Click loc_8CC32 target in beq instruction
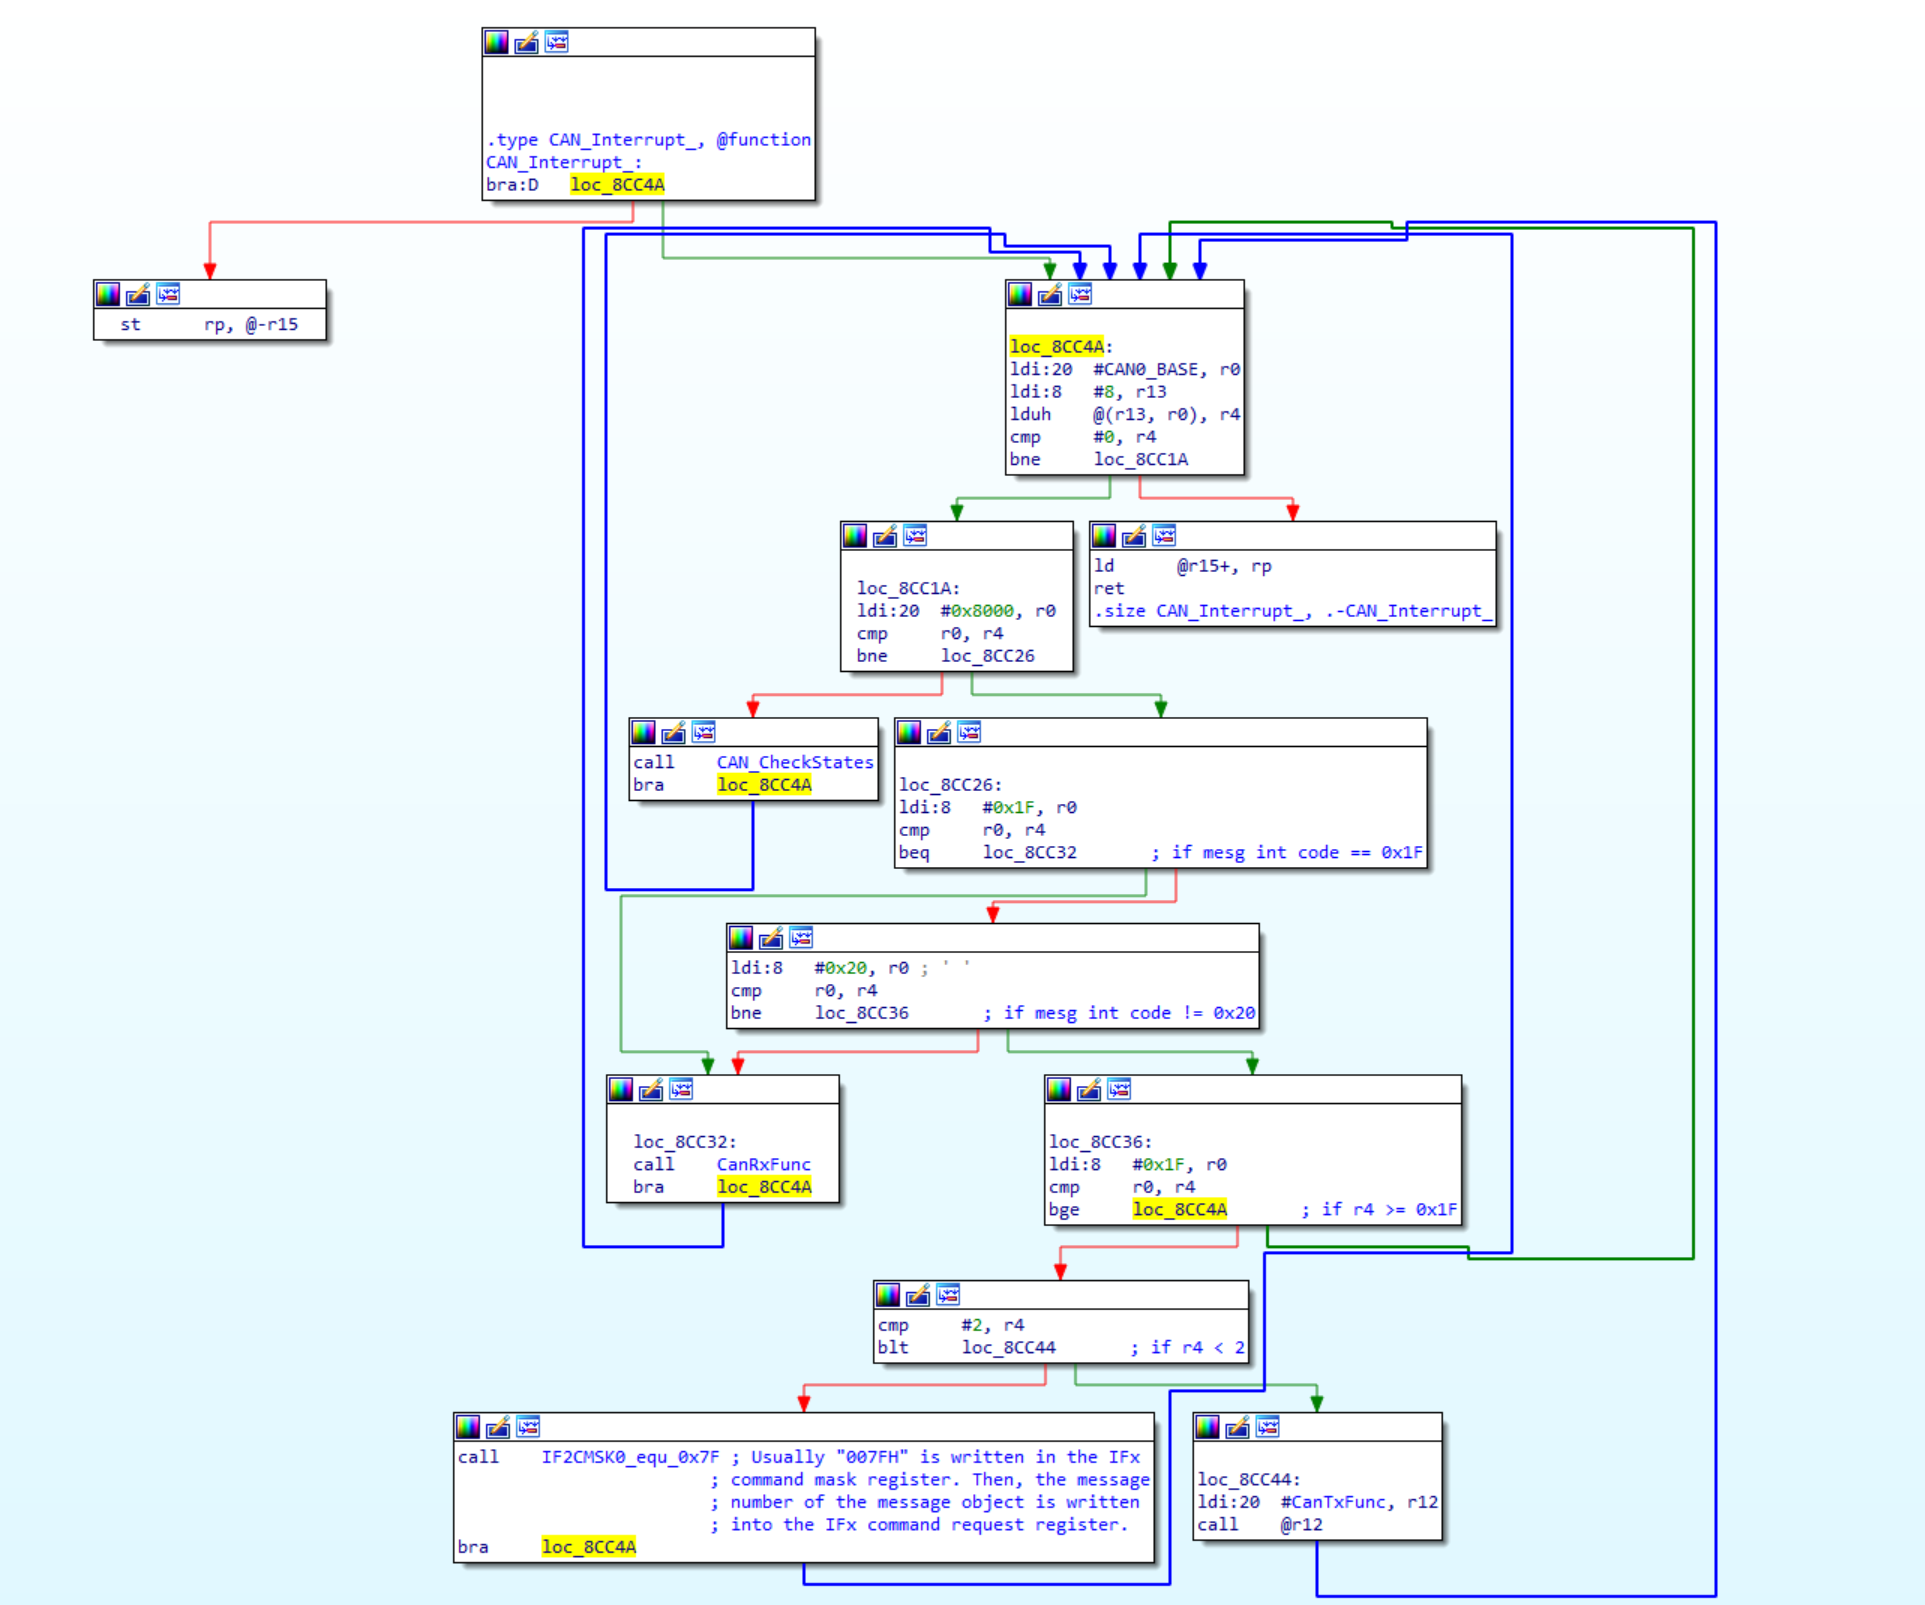This screenshot has width=1925, height=1605. click(1029, 852)
